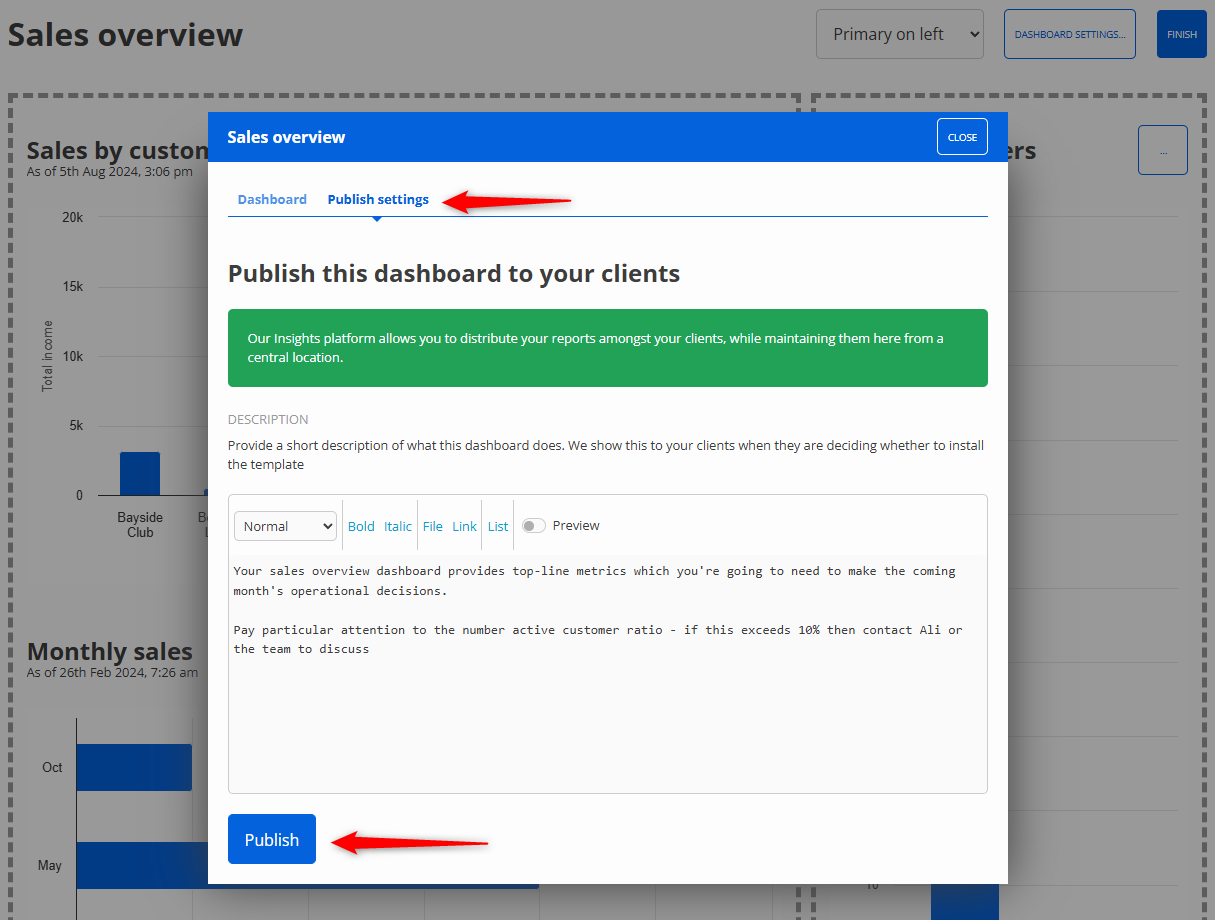Screen dimensions: 1215x920
Task: Attach a file using the File option
Action: [432, 525]
